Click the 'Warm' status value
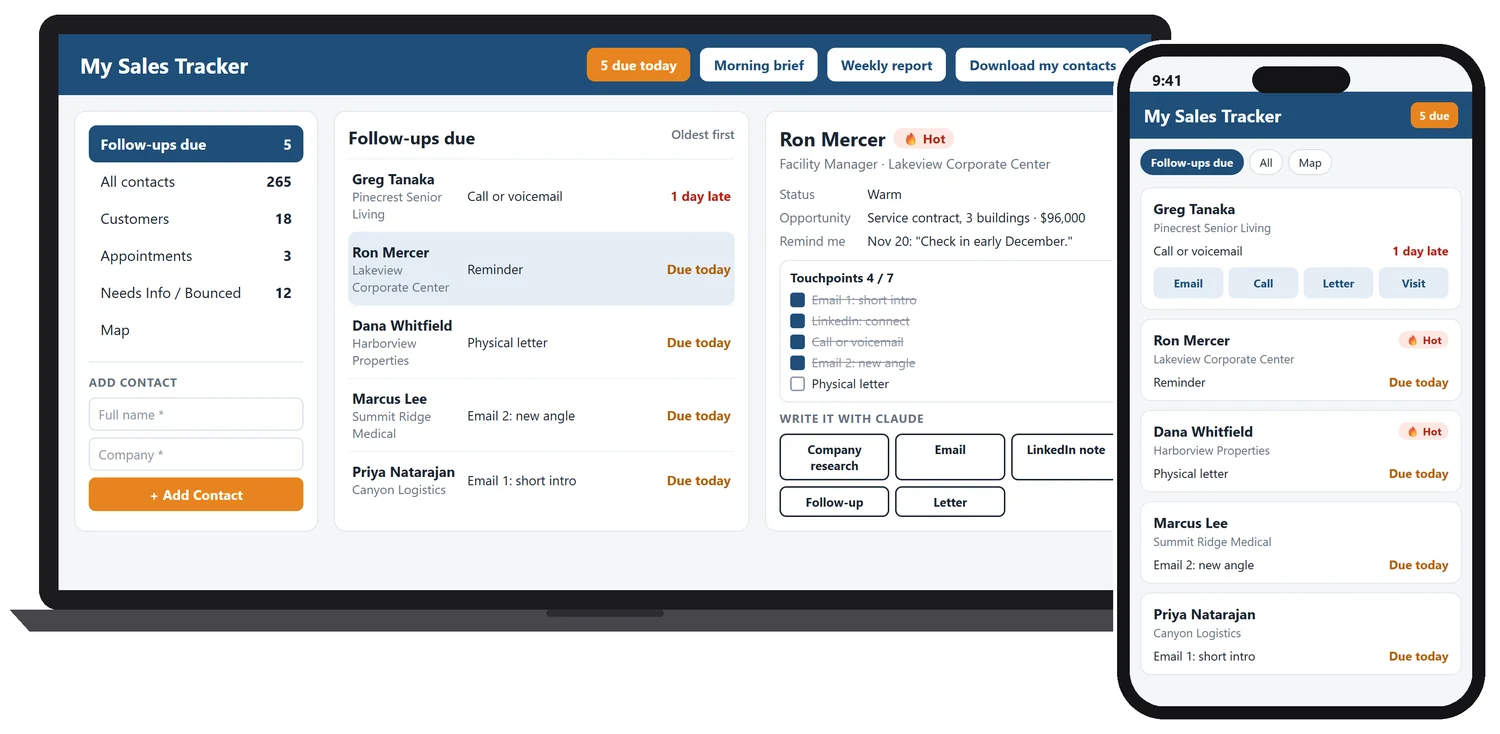 tap(884, 195)
